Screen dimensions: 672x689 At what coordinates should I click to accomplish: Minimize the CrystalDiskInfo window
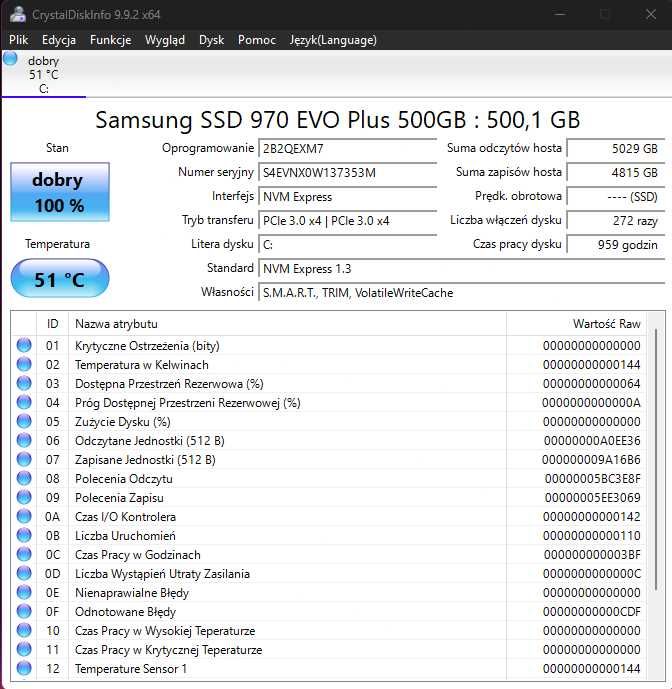pos(559,14)
